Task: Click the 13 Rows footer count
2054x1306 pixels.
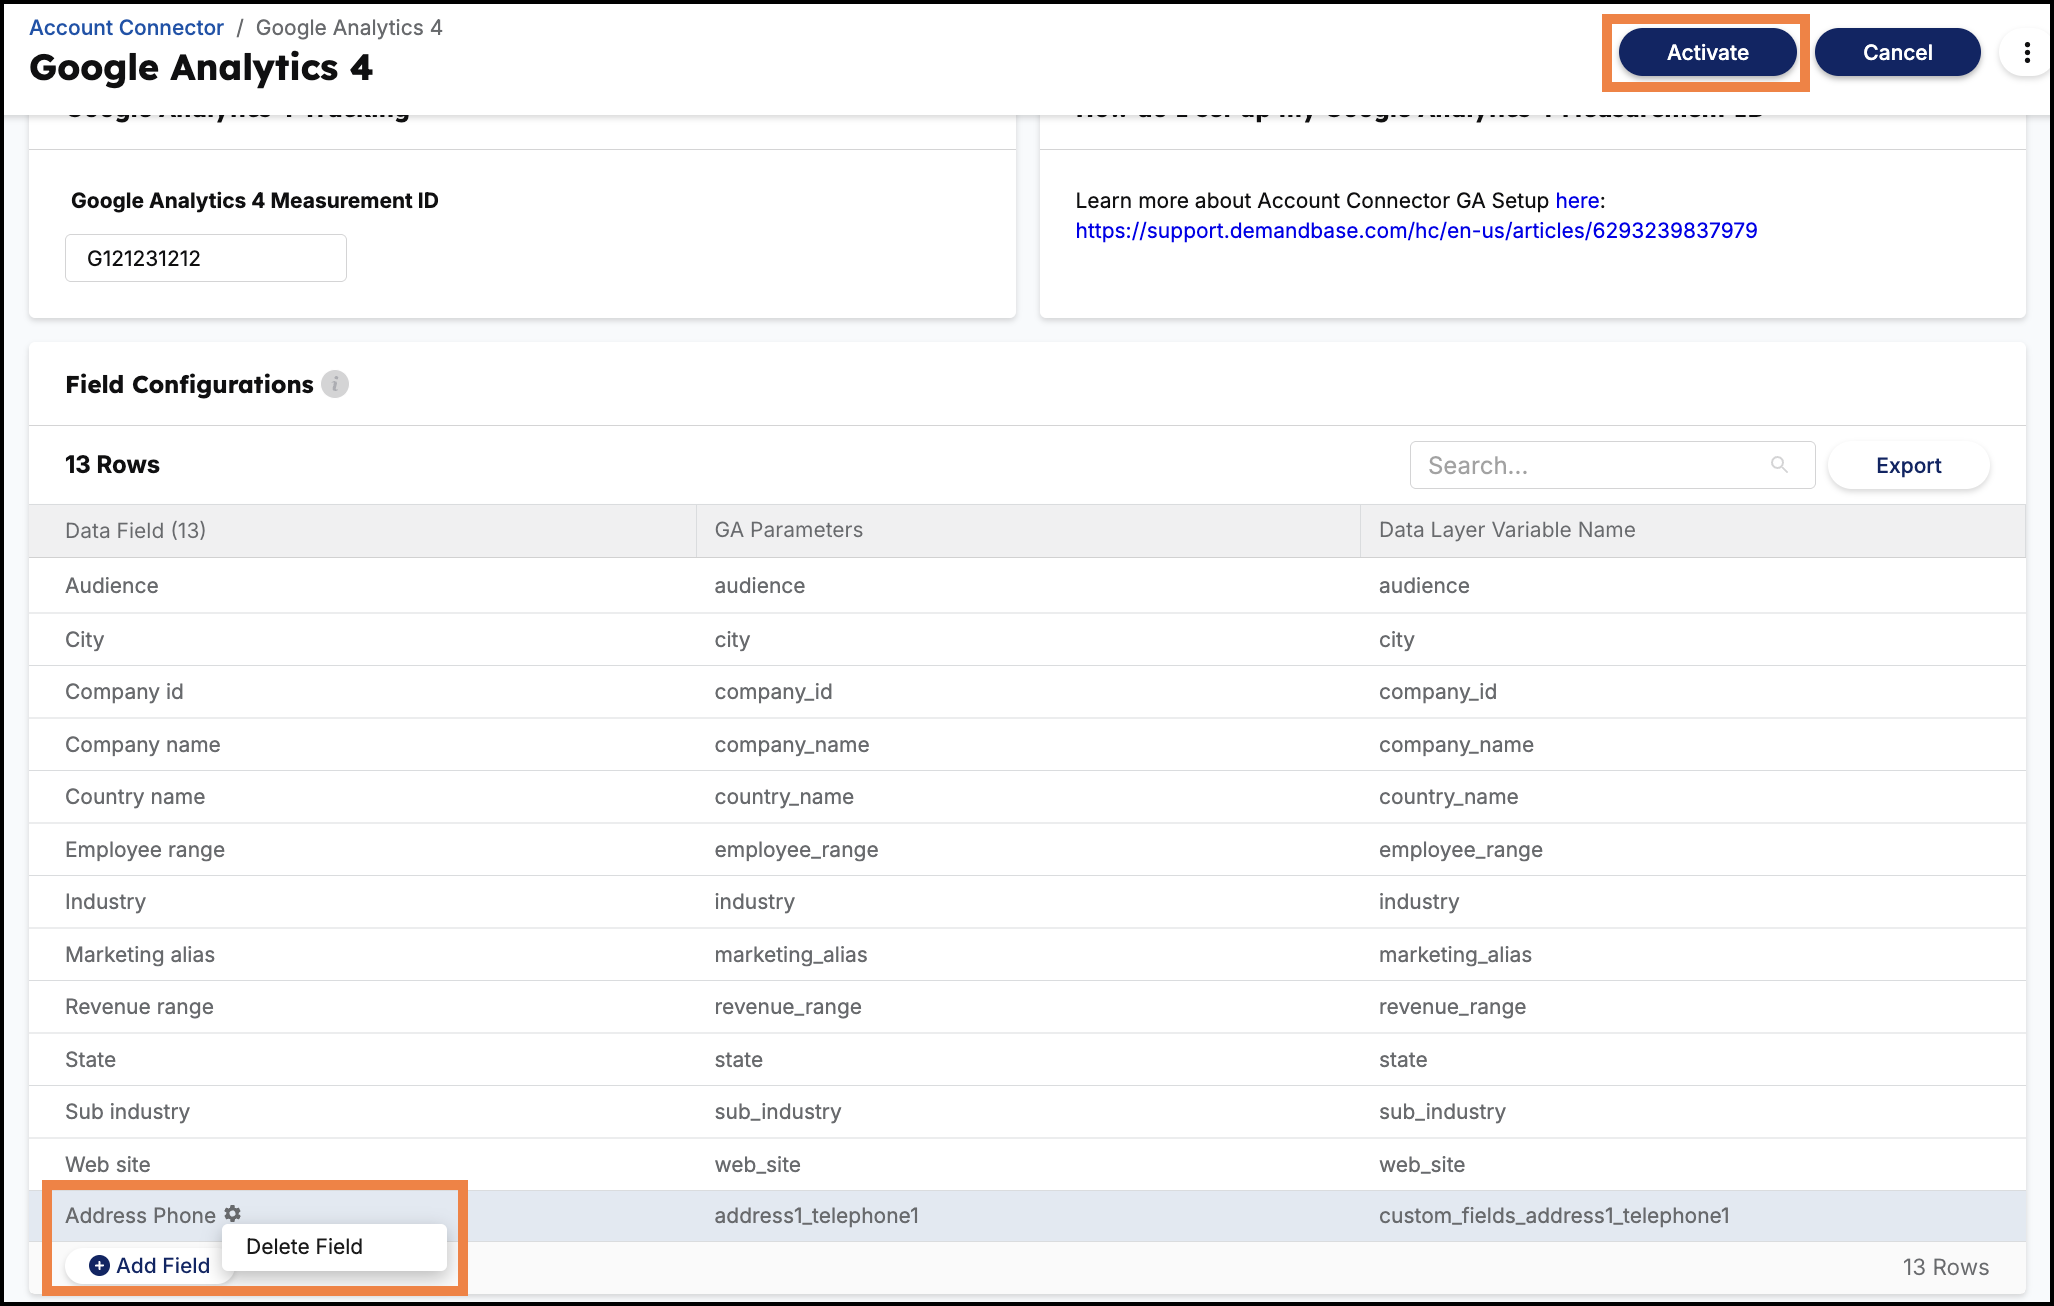Action: click(1945, 1267)
